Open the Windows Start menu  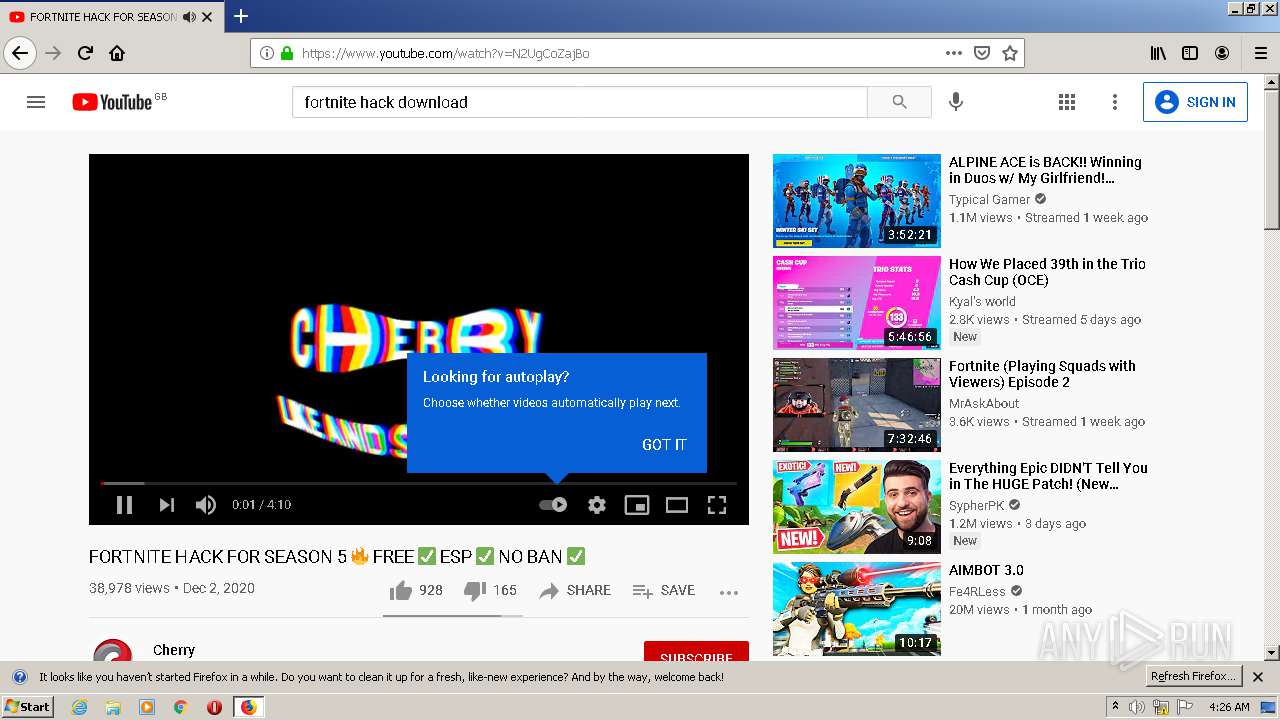point(28,706)
